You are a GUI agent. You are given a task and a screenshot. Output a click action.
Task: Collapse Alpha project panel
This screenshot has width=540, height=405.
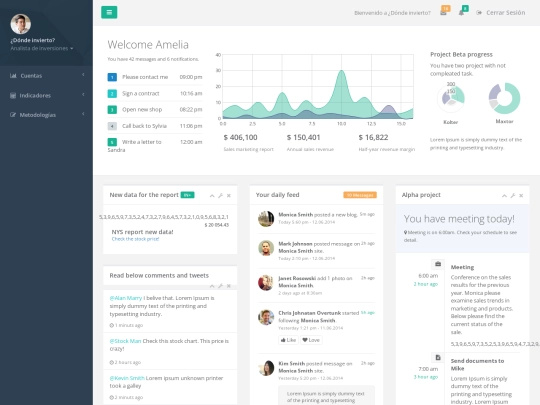(504, 196)
